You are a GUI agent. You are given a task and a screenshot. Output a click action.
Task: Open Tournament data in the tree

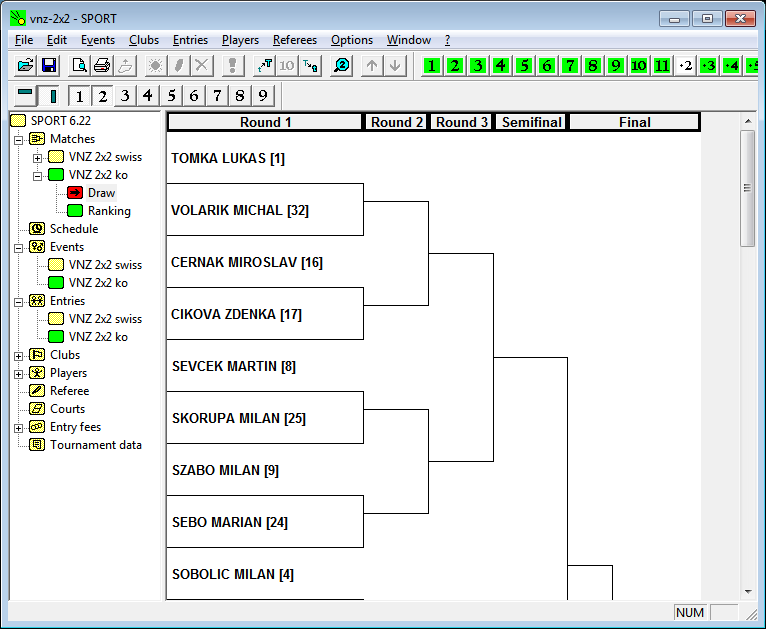tap(95, 445)
